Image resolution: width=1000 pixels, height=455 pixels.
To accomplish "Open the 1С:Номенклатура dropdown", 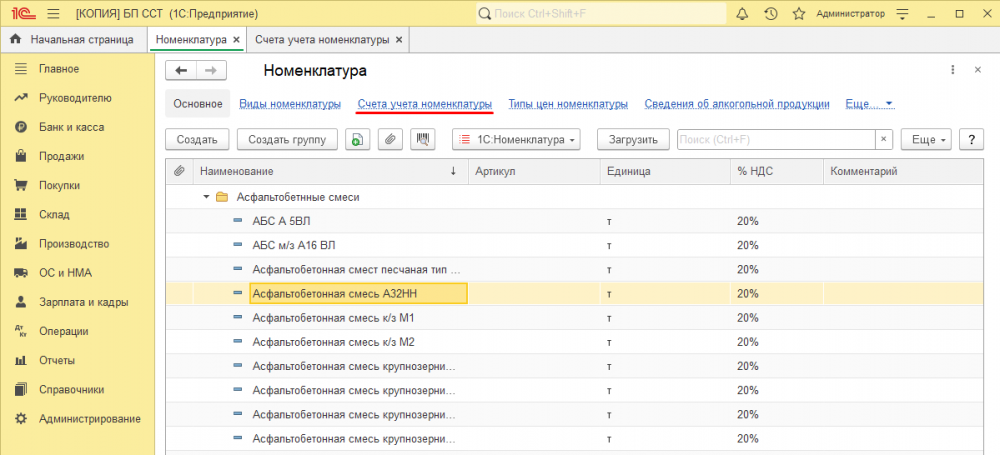I will click(516, 140).
